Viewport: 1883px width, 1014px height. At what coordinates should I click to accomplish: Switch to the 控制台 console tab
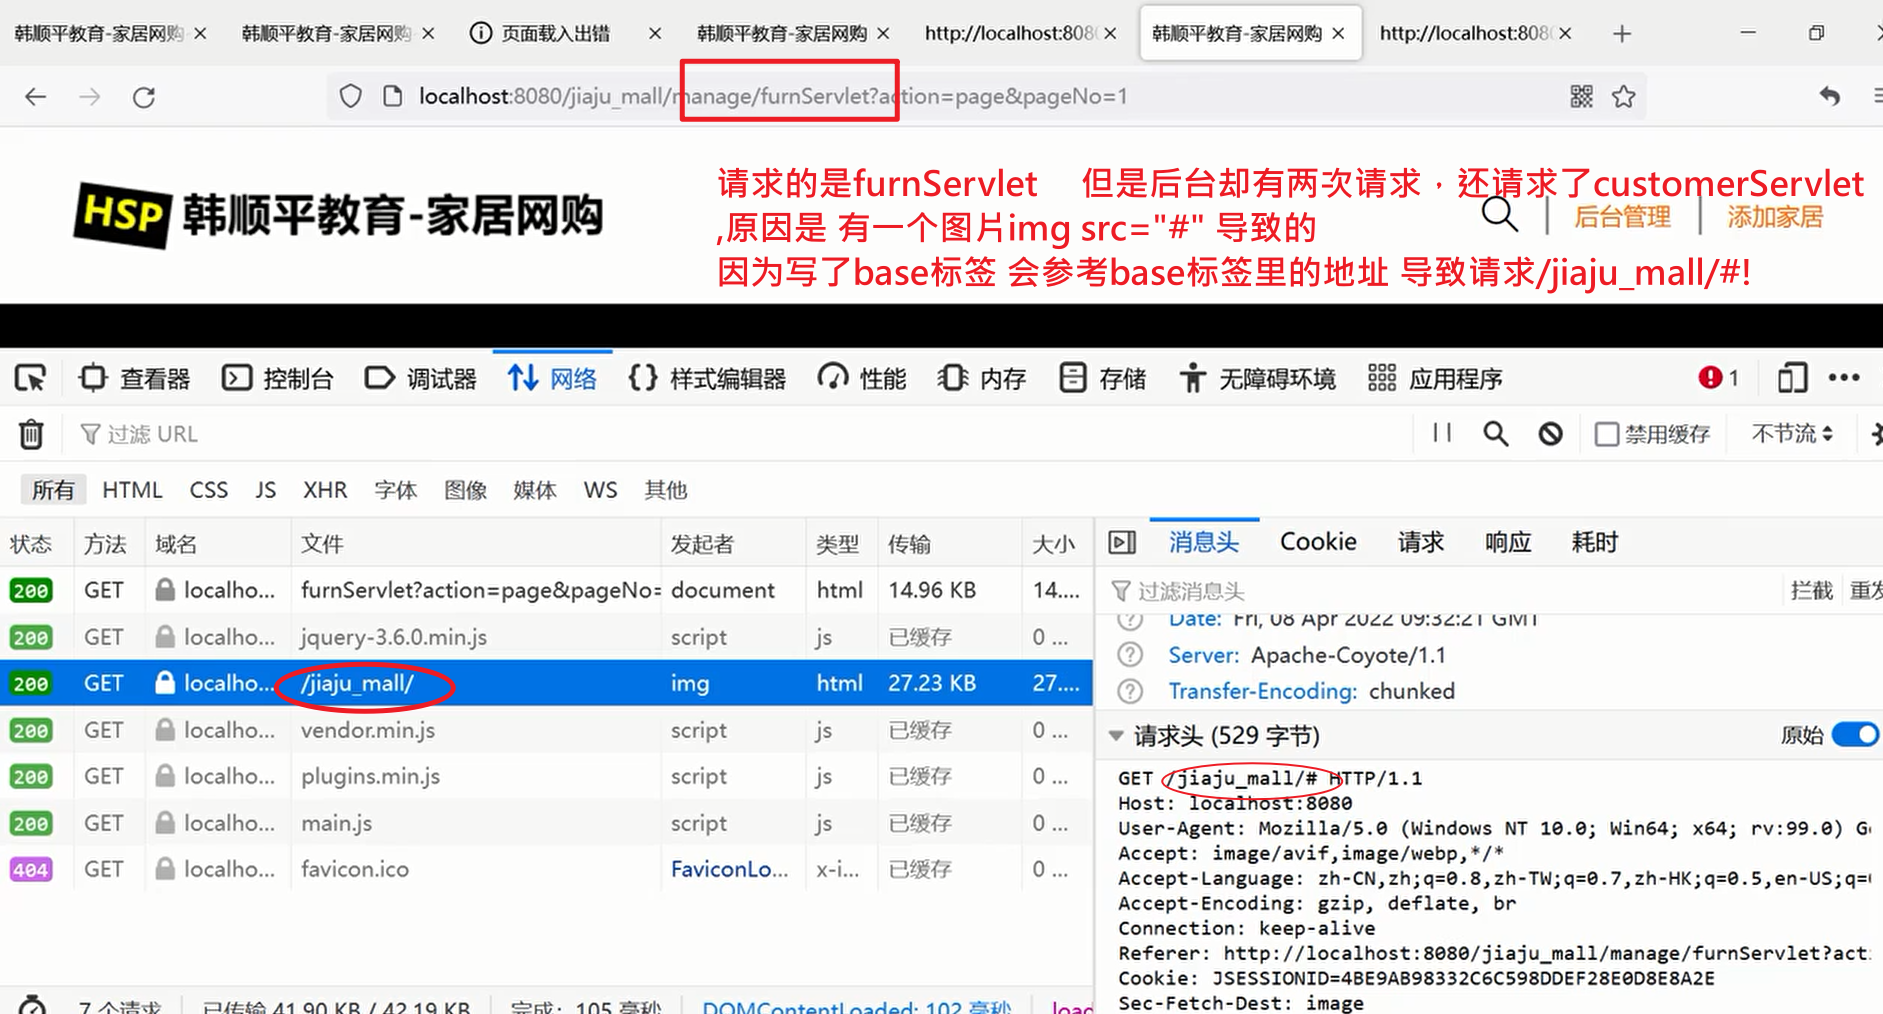pos(278,378)
